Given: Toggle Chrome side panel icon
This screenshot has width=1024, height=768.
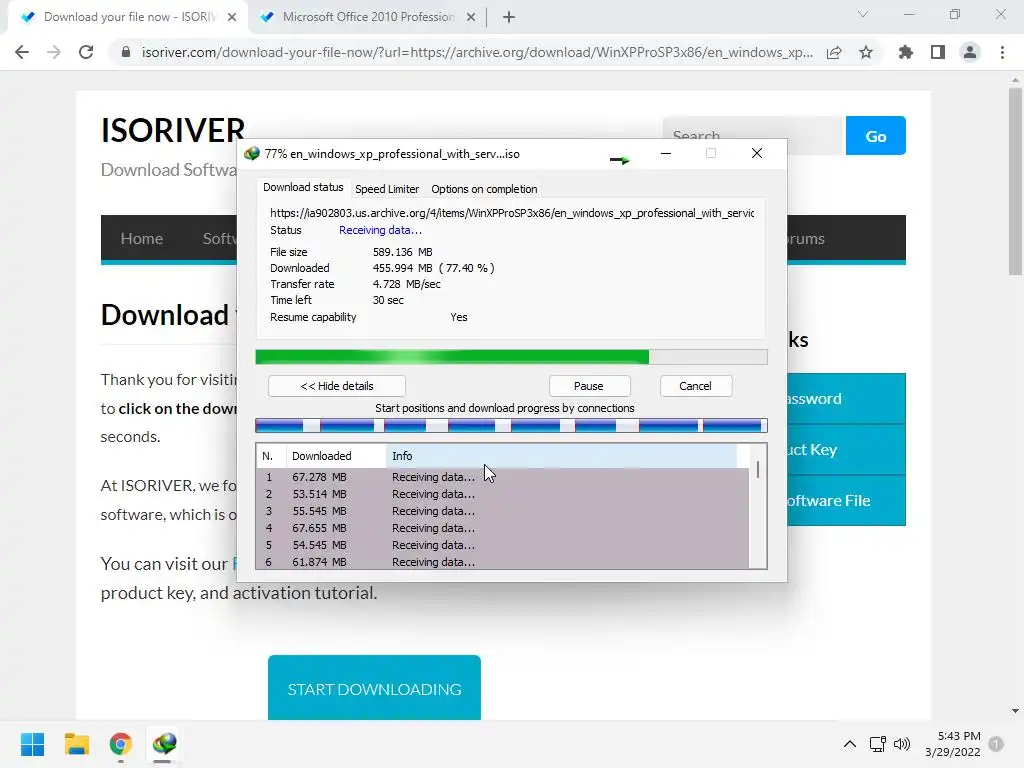Looking at the screenshot, I should (x=938, y=52).
